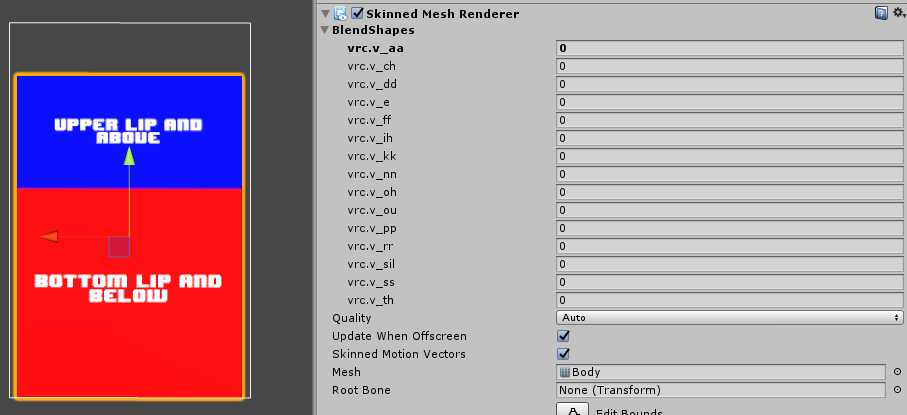Image resolution: width=907 pixels, height=415 pixels.
Task: Click the Body mesh reference field
Action: (x=720, y=372)
